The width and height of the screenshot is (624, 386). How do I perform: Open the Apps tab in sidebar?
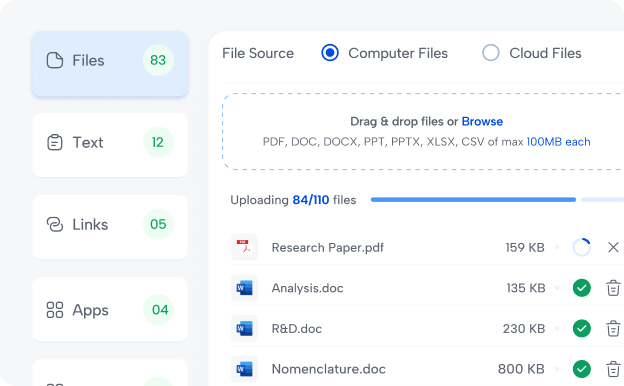110,309
